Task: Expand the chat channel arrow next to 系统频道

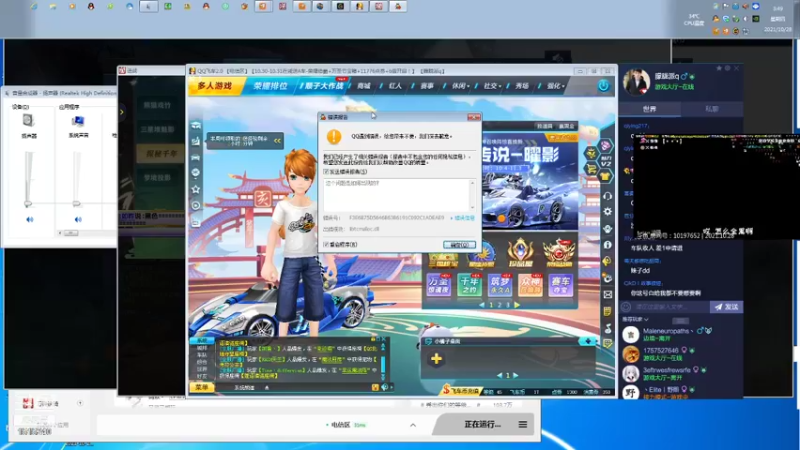Action: coord(266,388)
